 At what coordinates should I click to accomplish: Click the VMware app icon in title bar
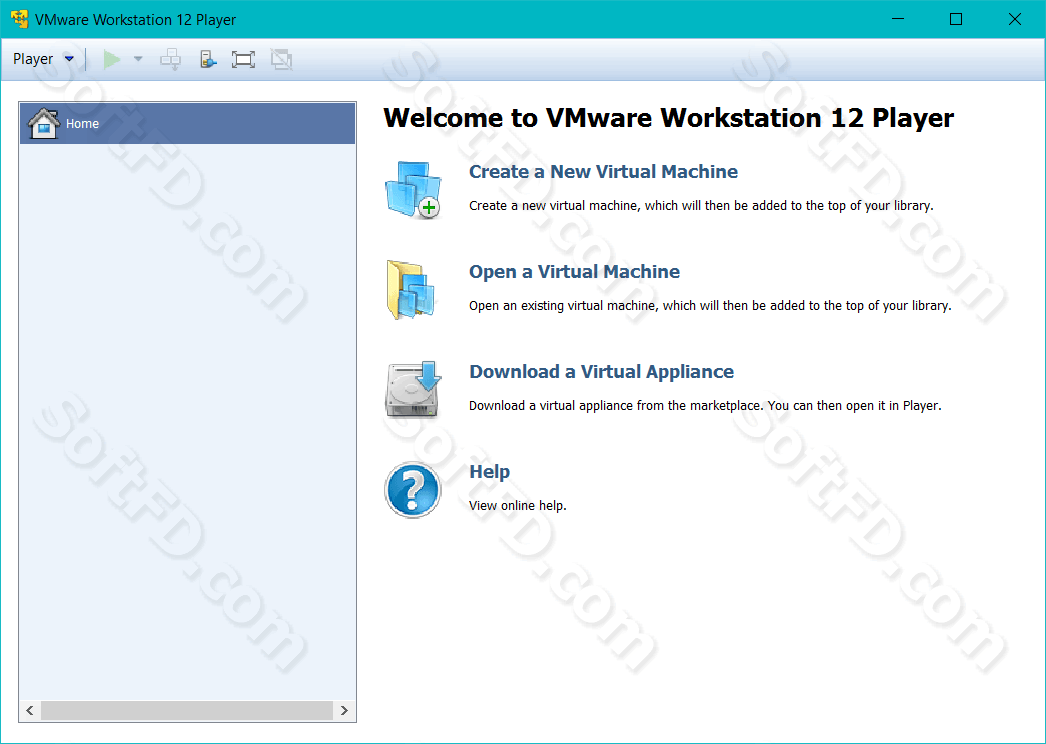[x=19, y=19]
